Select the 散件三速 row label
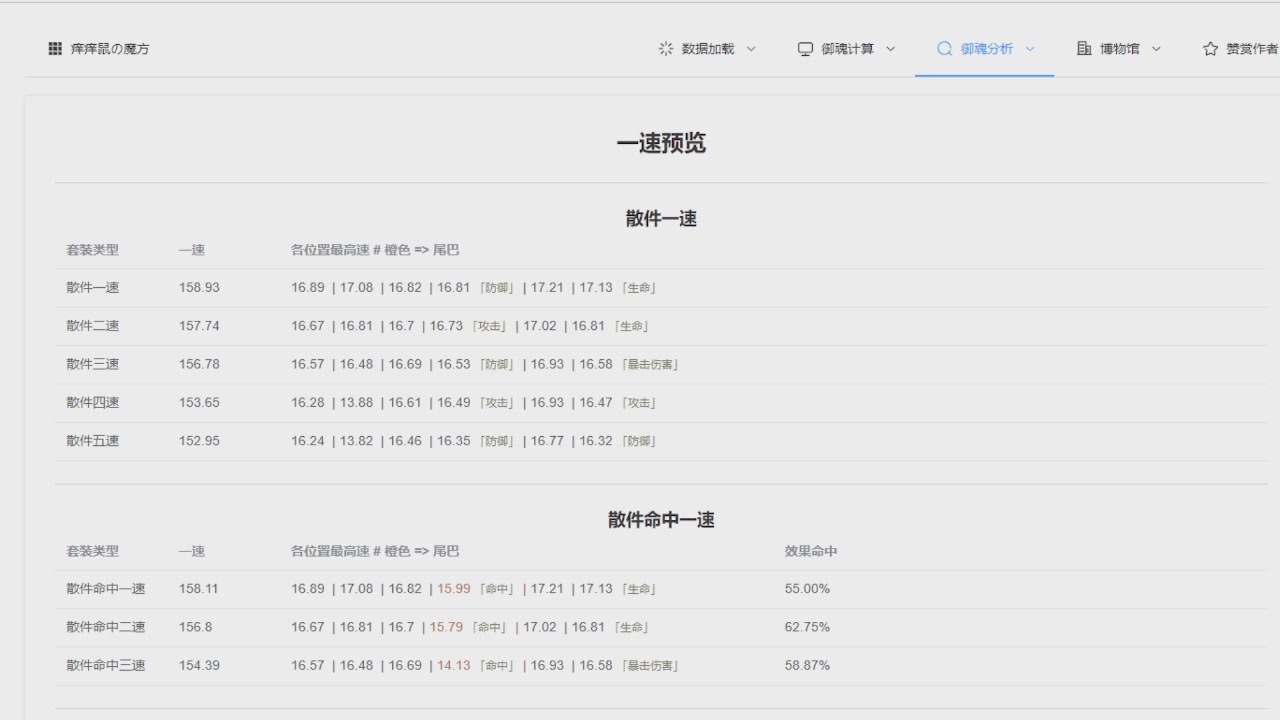Image resolution: width=1280 pixels, height=720 pixels. 93,364
